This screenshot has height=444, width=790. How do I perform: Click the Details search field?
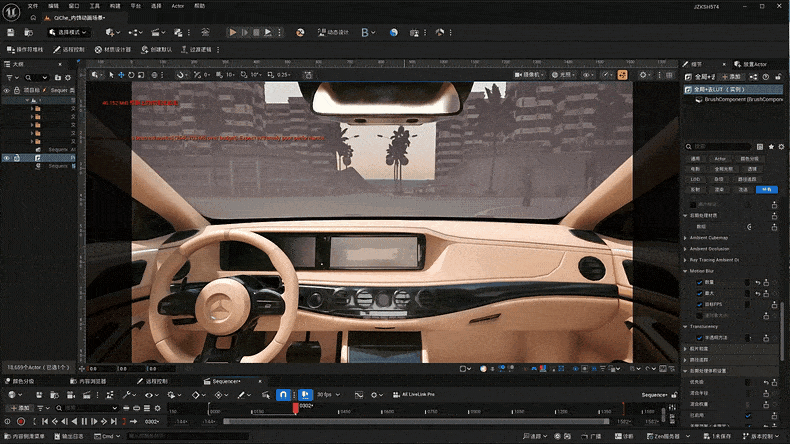[718, 147]
